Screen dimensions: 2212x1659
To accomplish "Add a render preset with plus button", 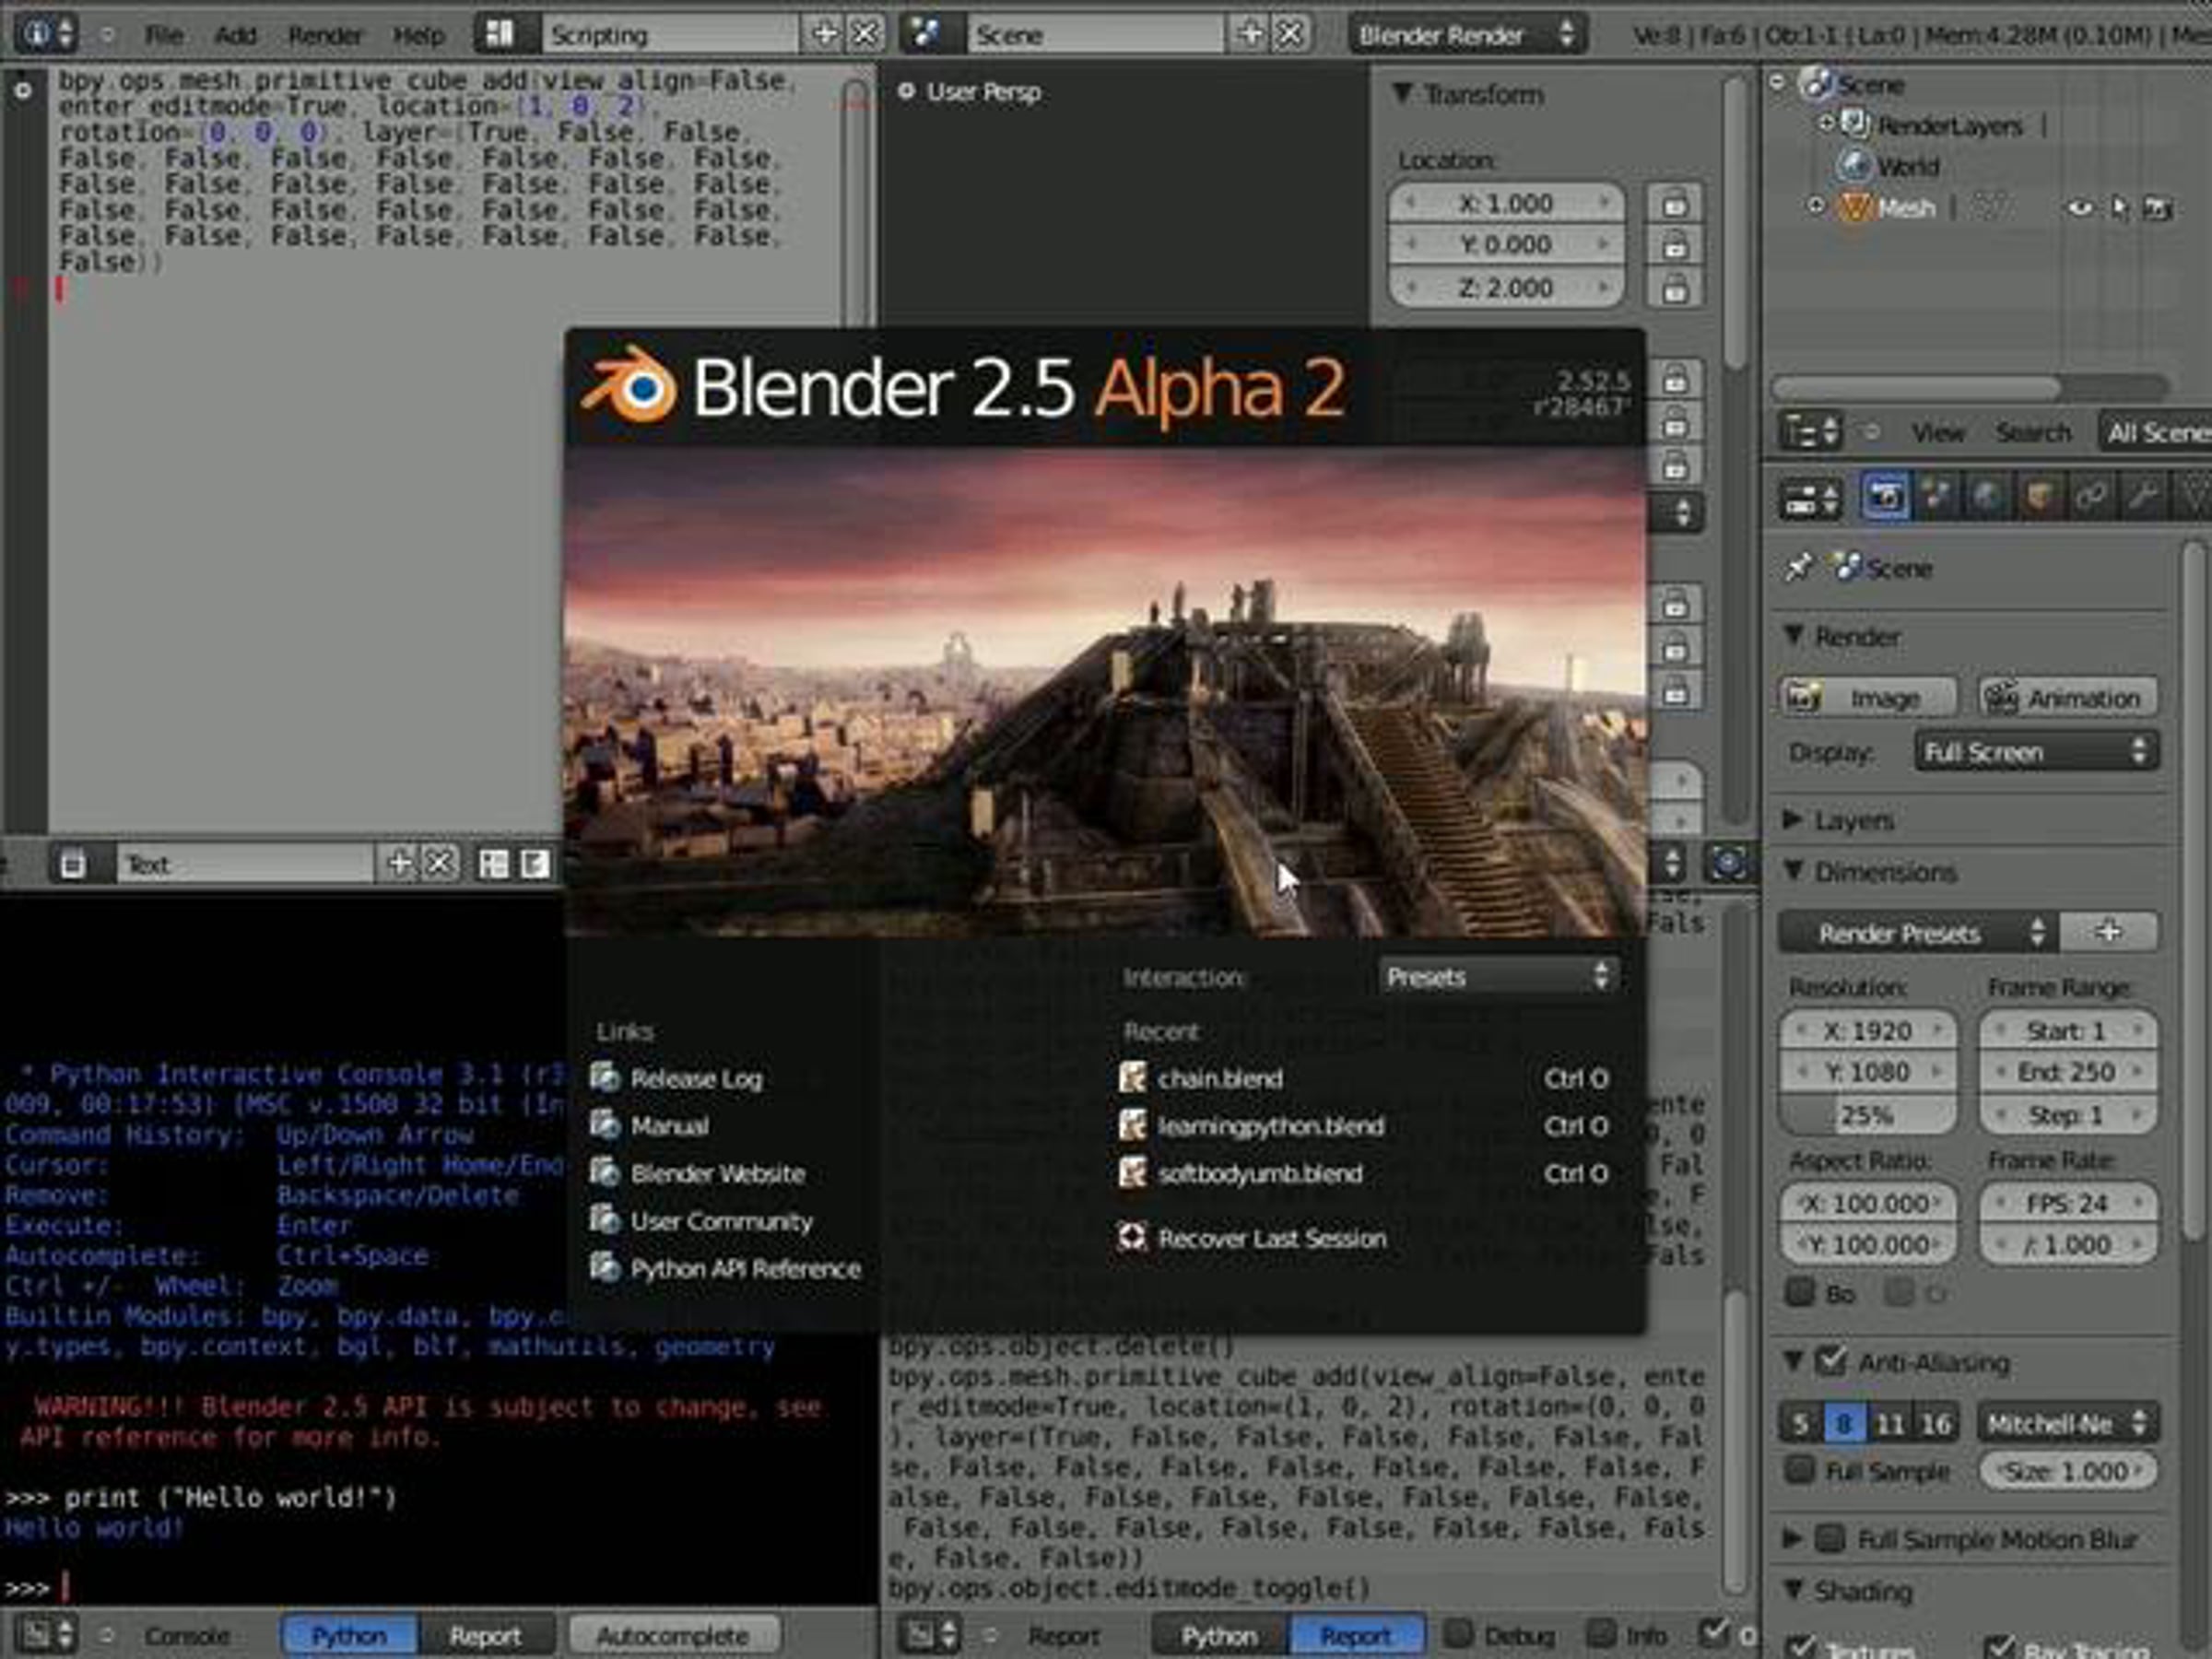I will [x=2108, y=932].
